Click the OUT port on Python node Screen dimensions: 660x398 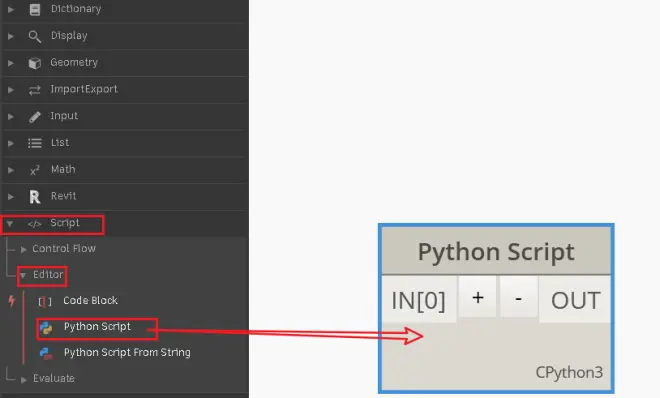point(575,300)
